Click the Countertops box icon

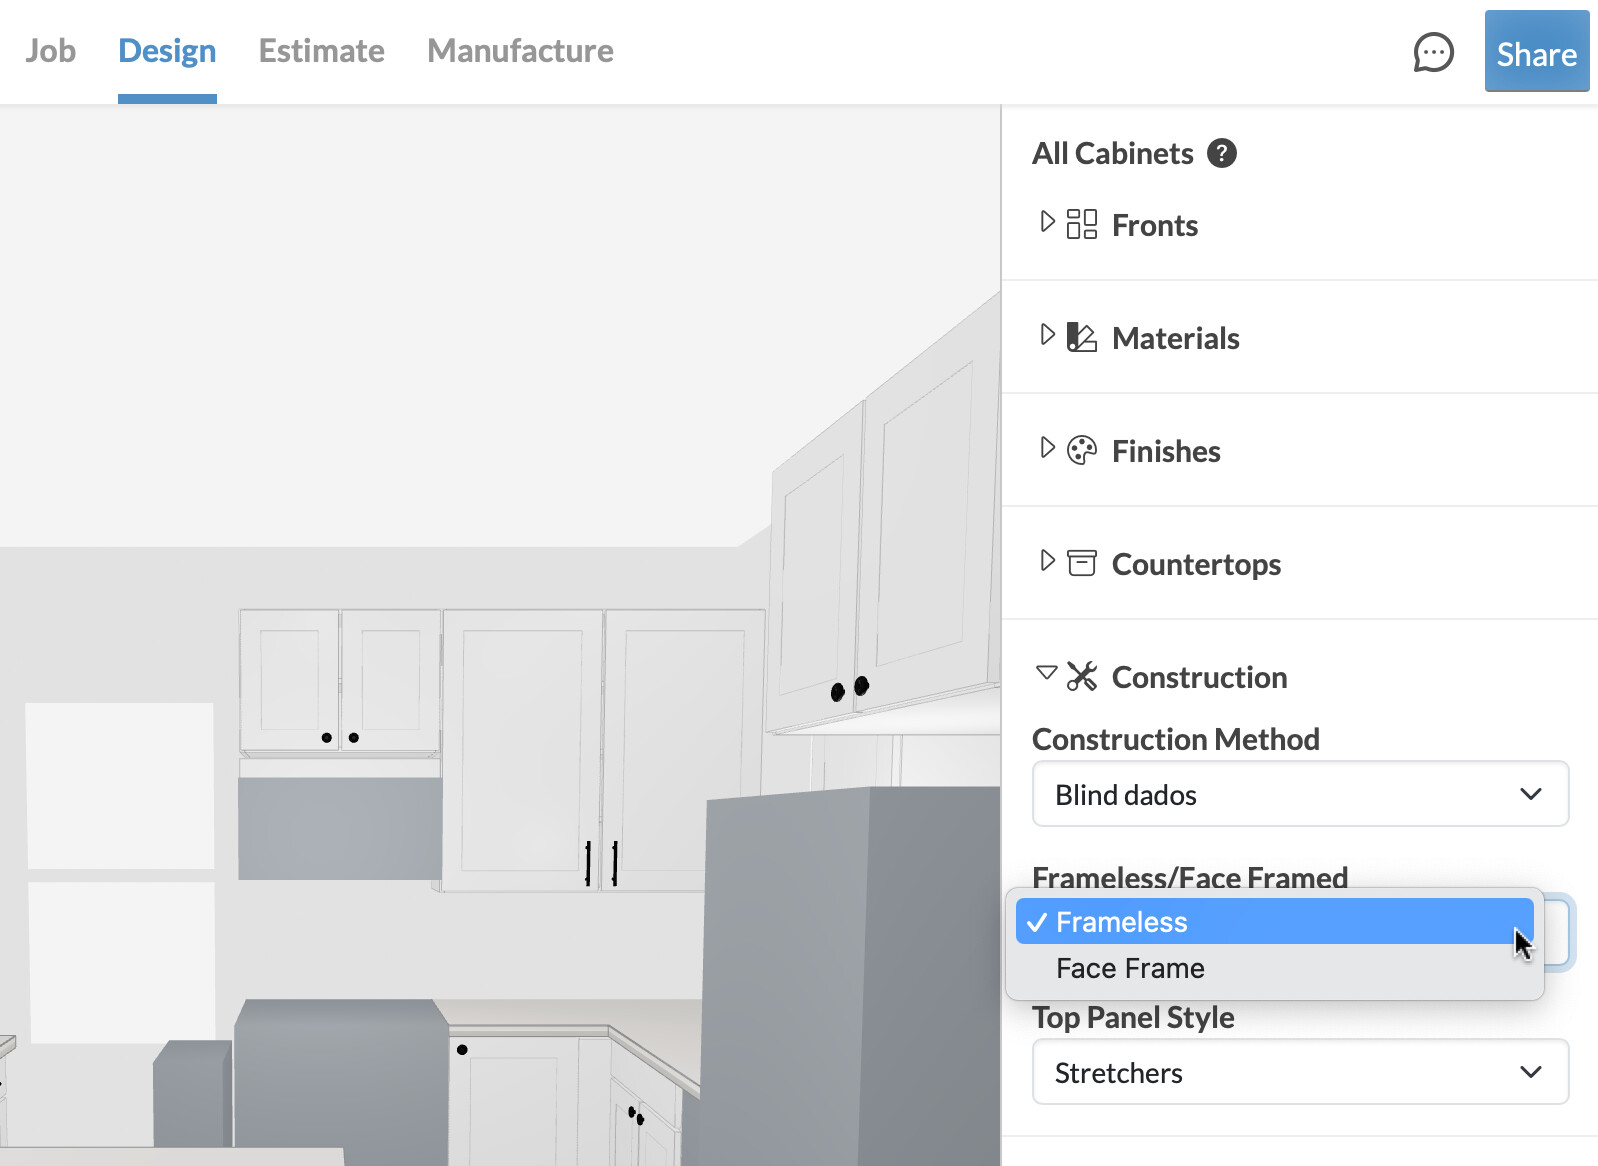tap(1081, 563)
